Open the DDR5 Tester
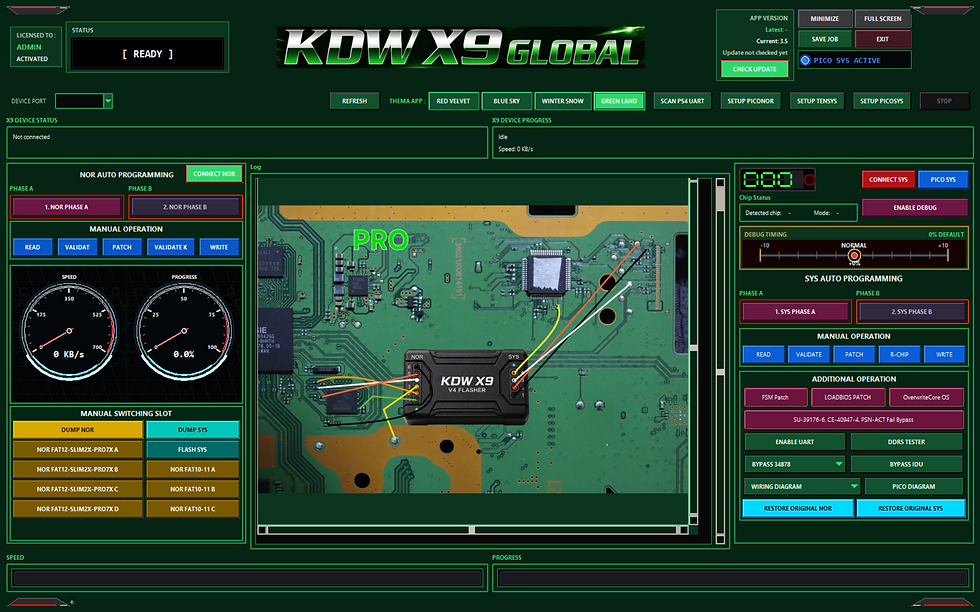The image size is (980, 612). (x=906, y=442)
